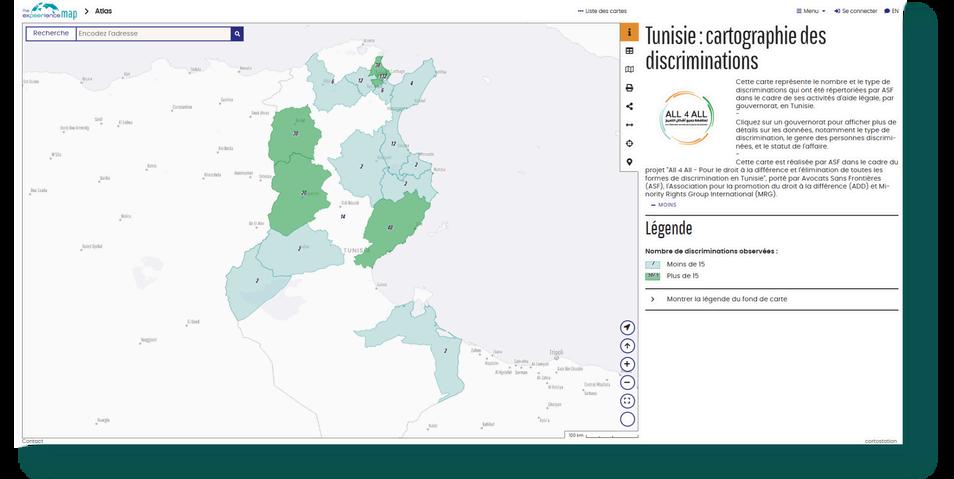
Task: Click the Légende heading
Action: pyautogui.click(x=669, y=229)
